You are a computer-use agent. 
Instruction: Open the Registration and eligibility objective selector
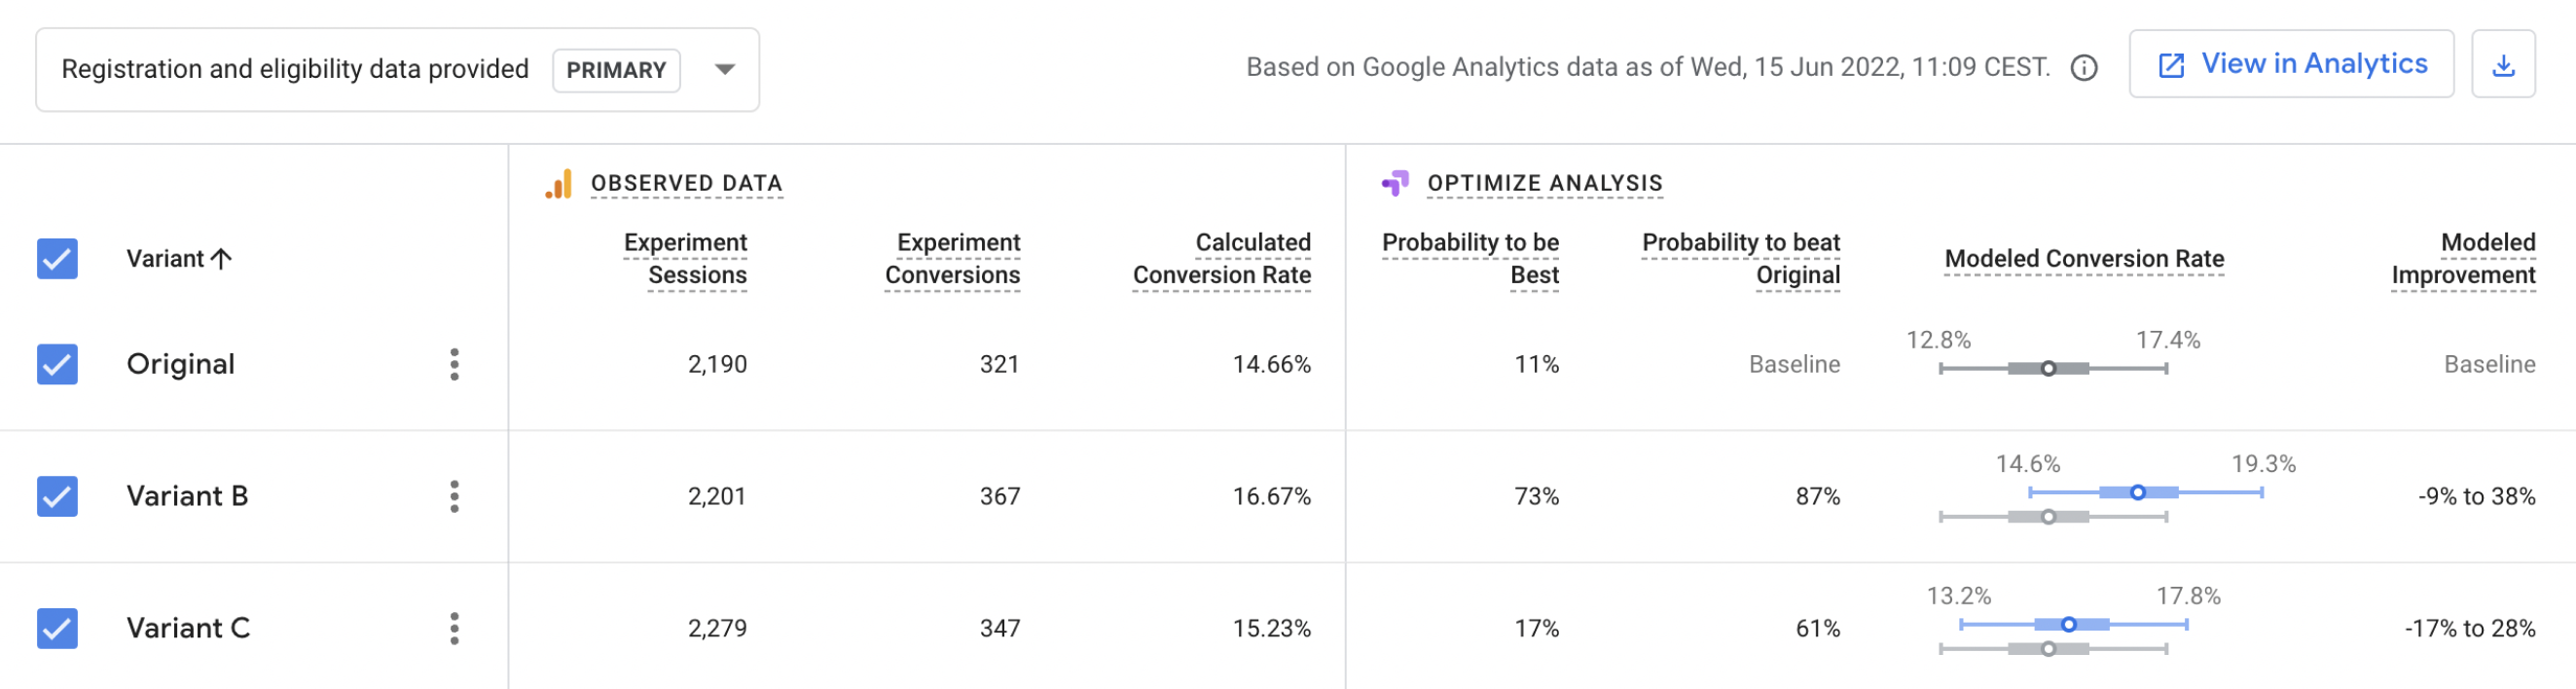tap(295, 69)
